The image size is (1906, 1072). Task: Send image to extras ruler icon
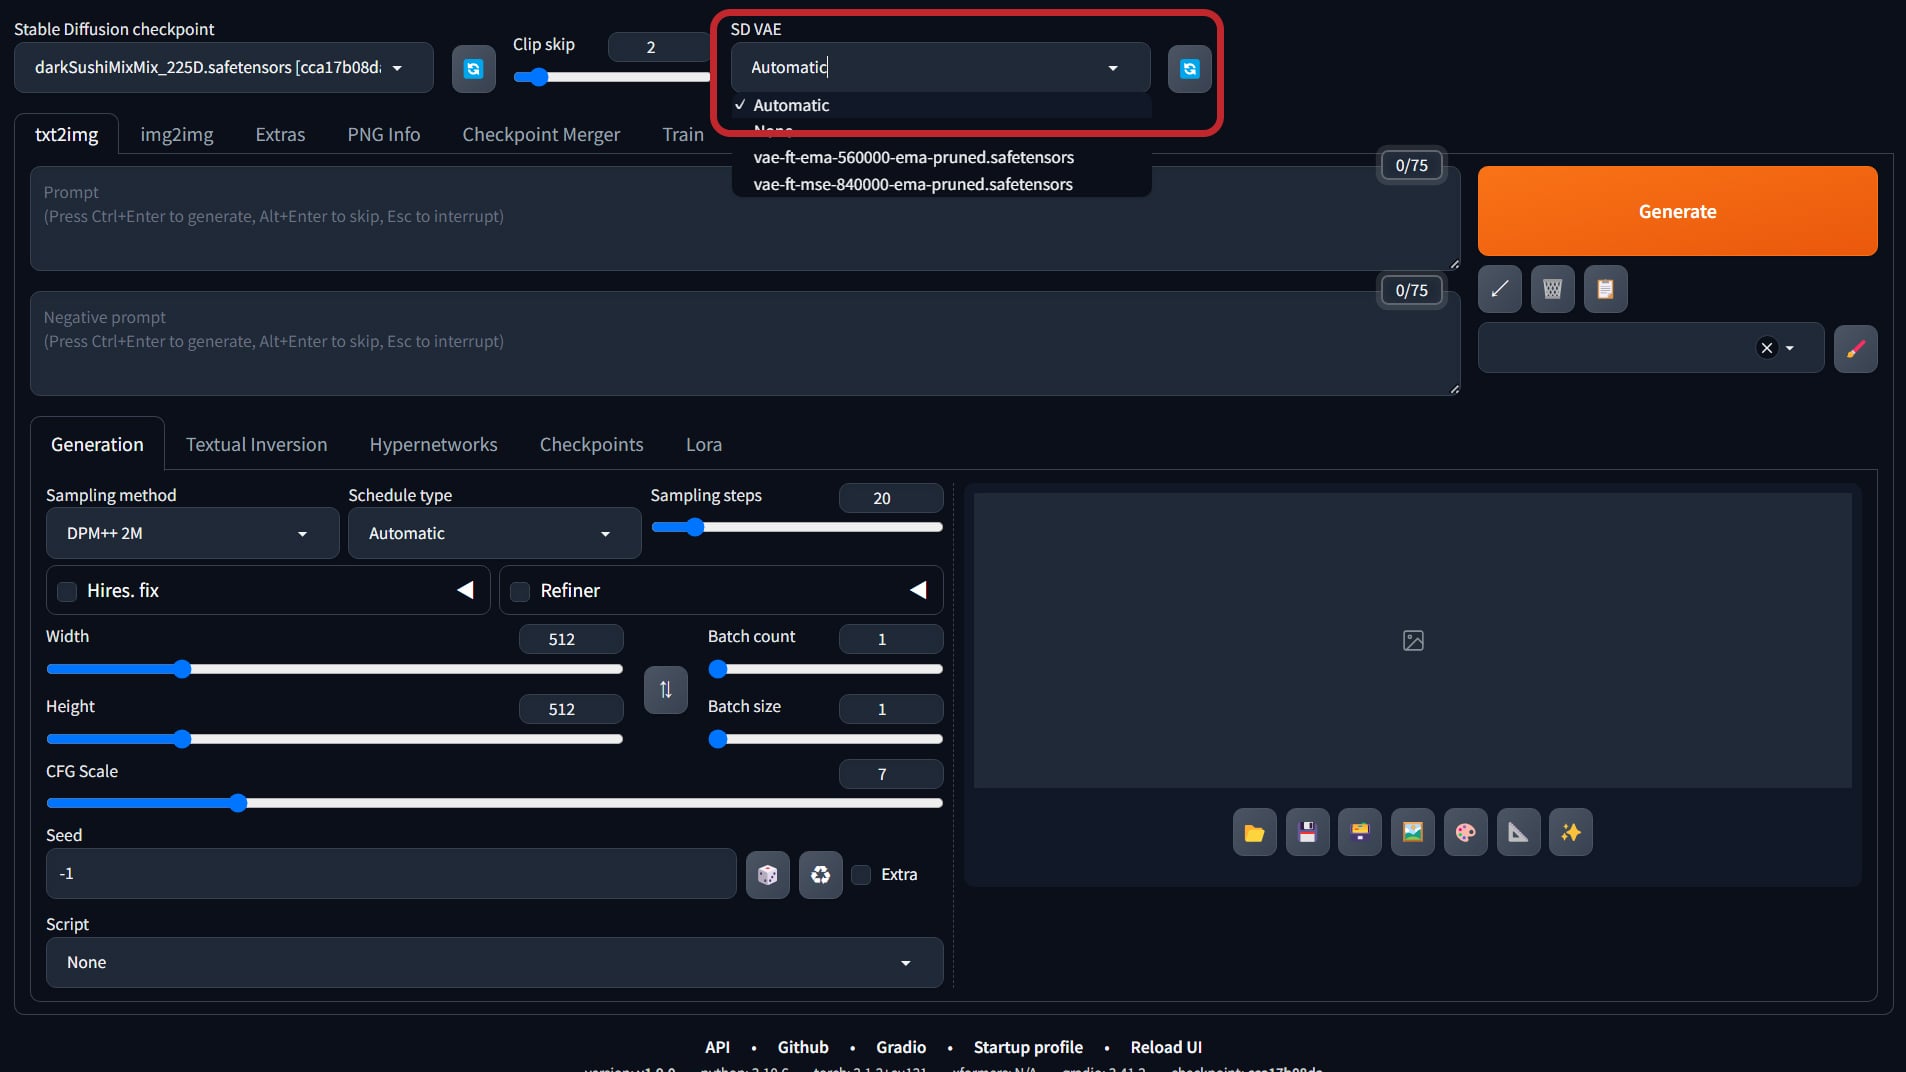(x=1518, y=832)
